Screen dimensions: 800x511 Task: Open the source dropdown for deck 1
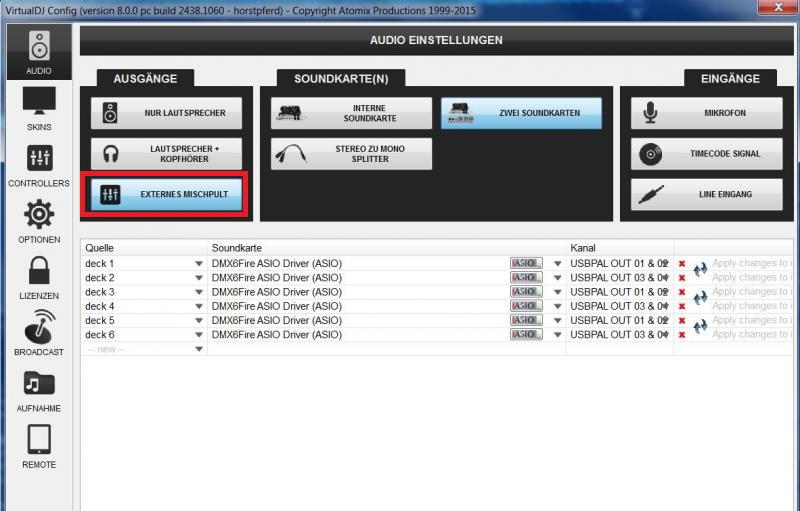pos(199,264)
